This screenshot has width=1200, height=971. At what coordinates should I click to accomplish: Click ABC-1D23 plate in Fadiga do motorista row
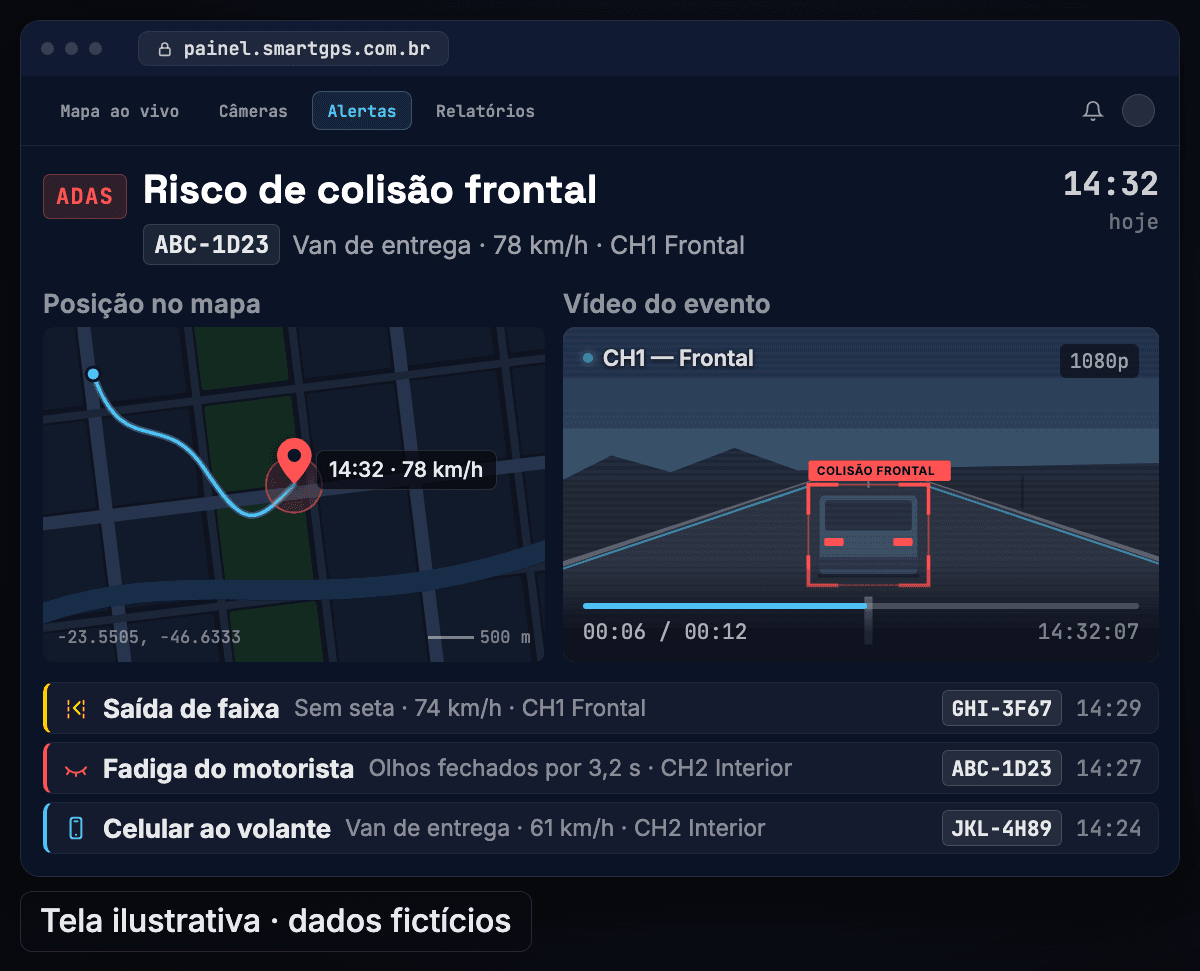[1002, 768]
